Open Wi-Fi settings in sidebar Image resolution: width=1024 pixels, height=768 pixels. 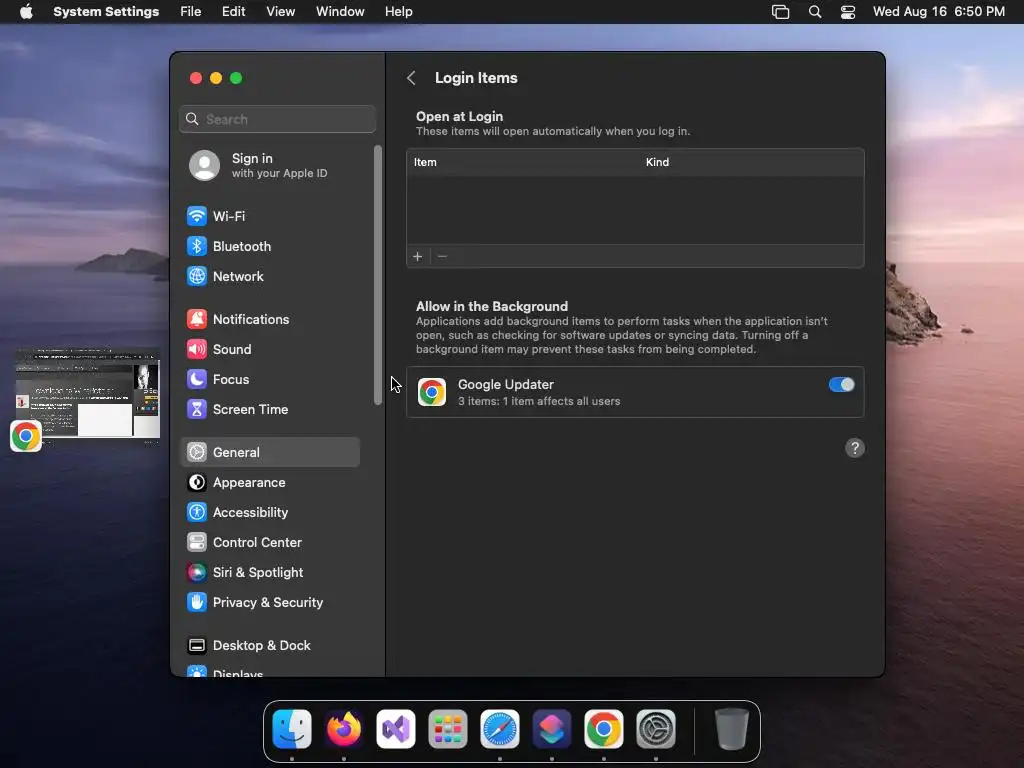[270, 216]
